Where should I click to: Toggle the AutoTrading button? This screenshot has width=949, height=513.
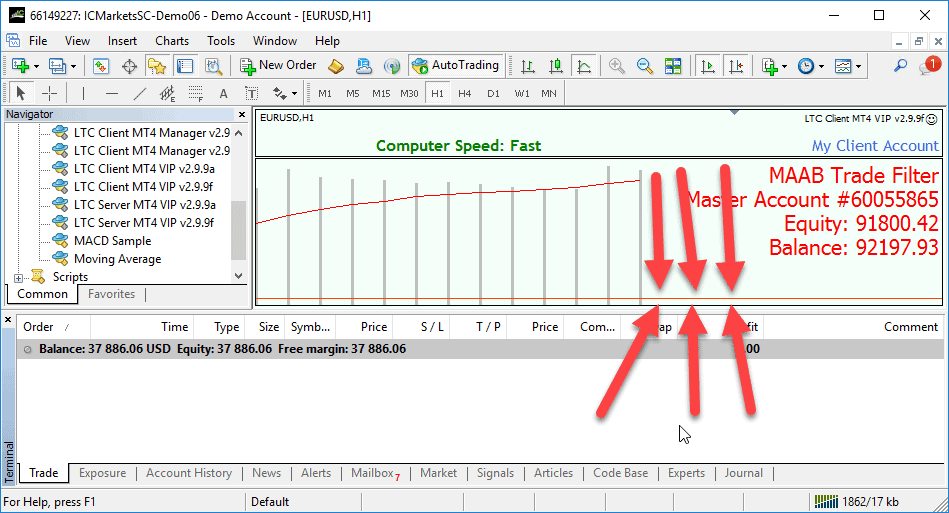[x=455, y=65]
